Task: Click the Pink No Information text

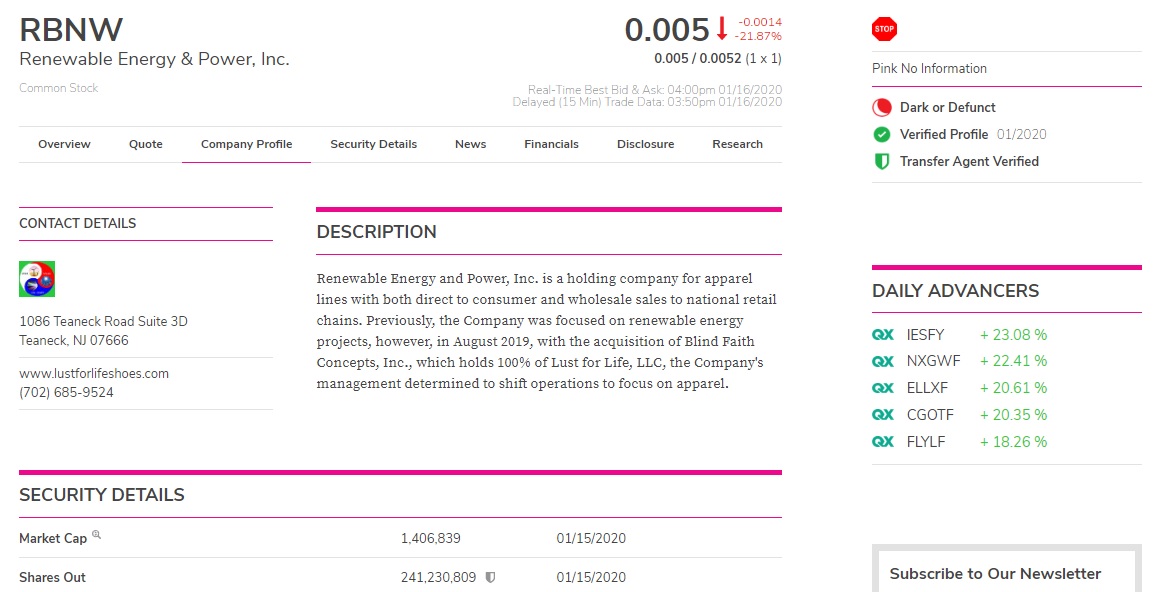Action: pos(929,68)
